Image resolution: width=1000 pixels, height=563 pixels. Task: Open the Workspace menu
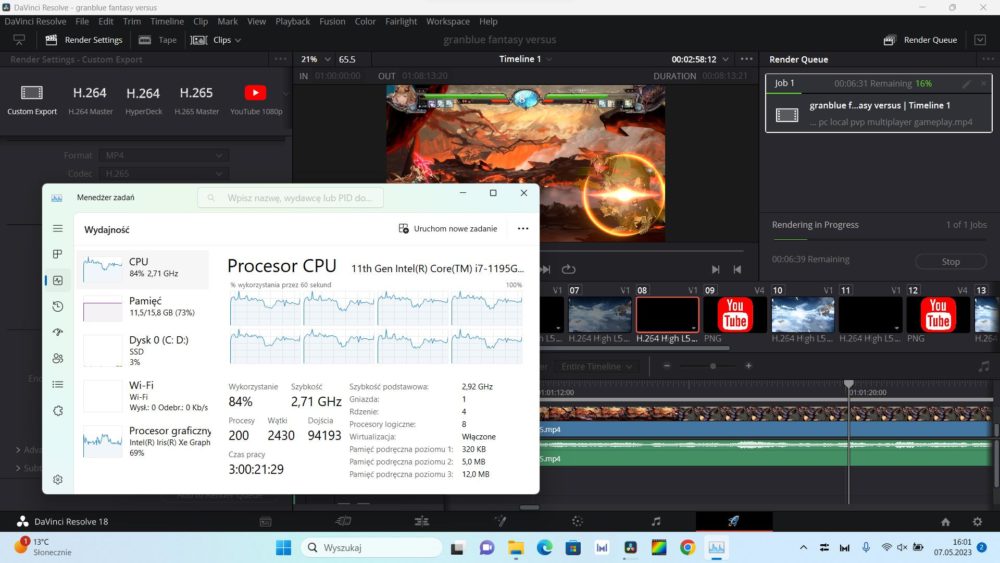click(x=448, y=21)
